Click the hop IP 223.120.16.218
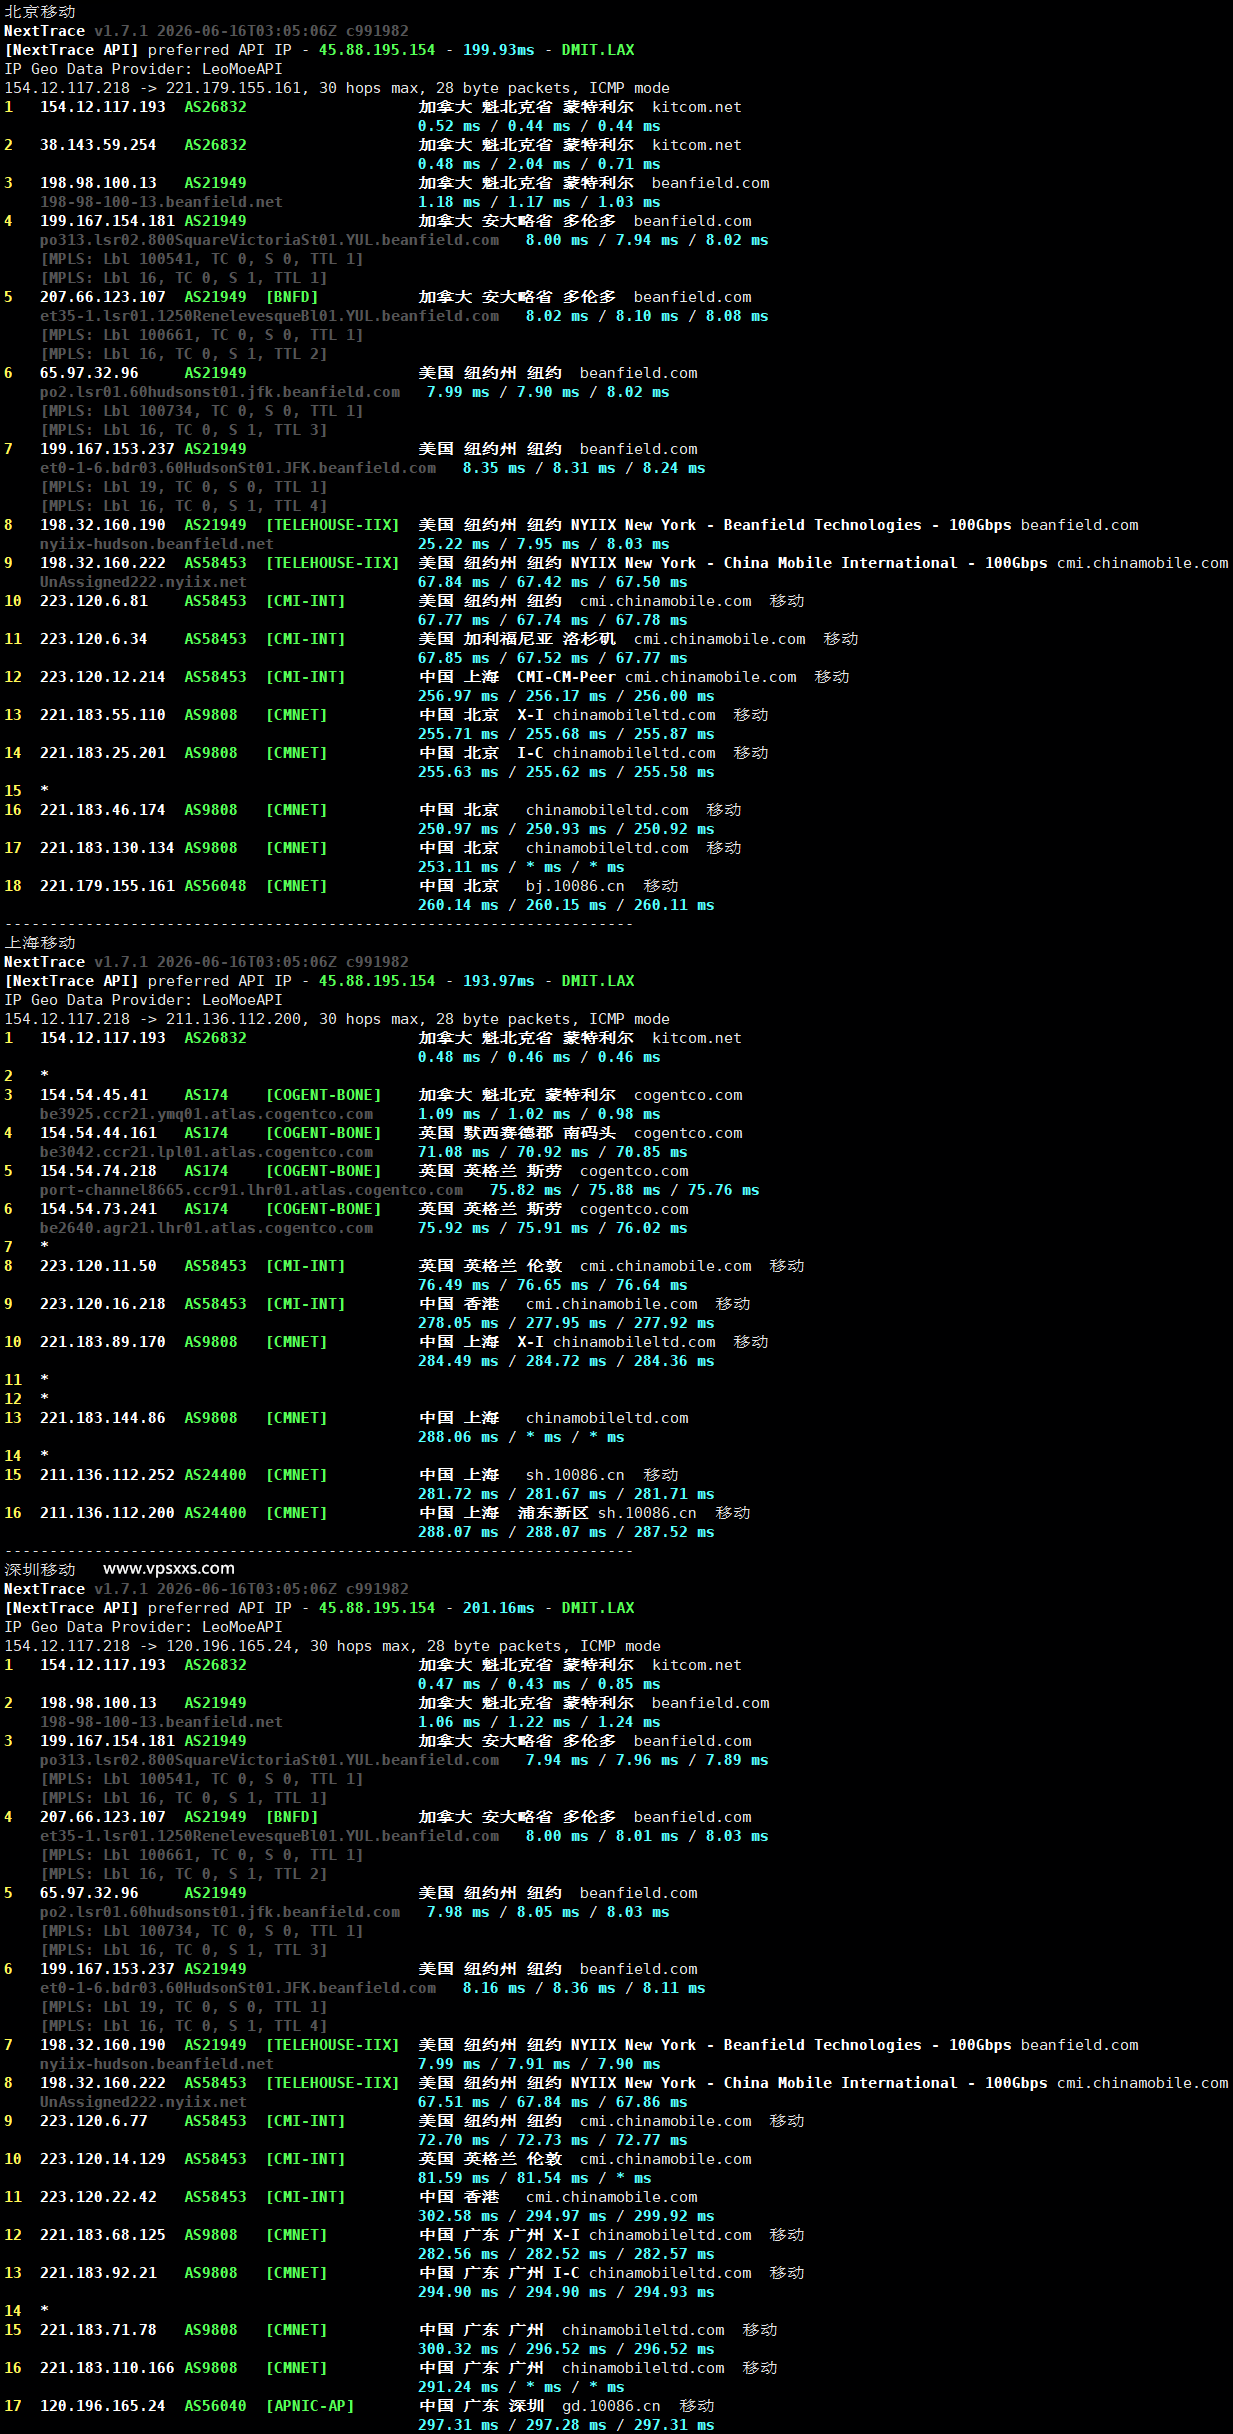Image resolution: width=1233 pixels, height=2434 pixels. tap(103, 1304)
